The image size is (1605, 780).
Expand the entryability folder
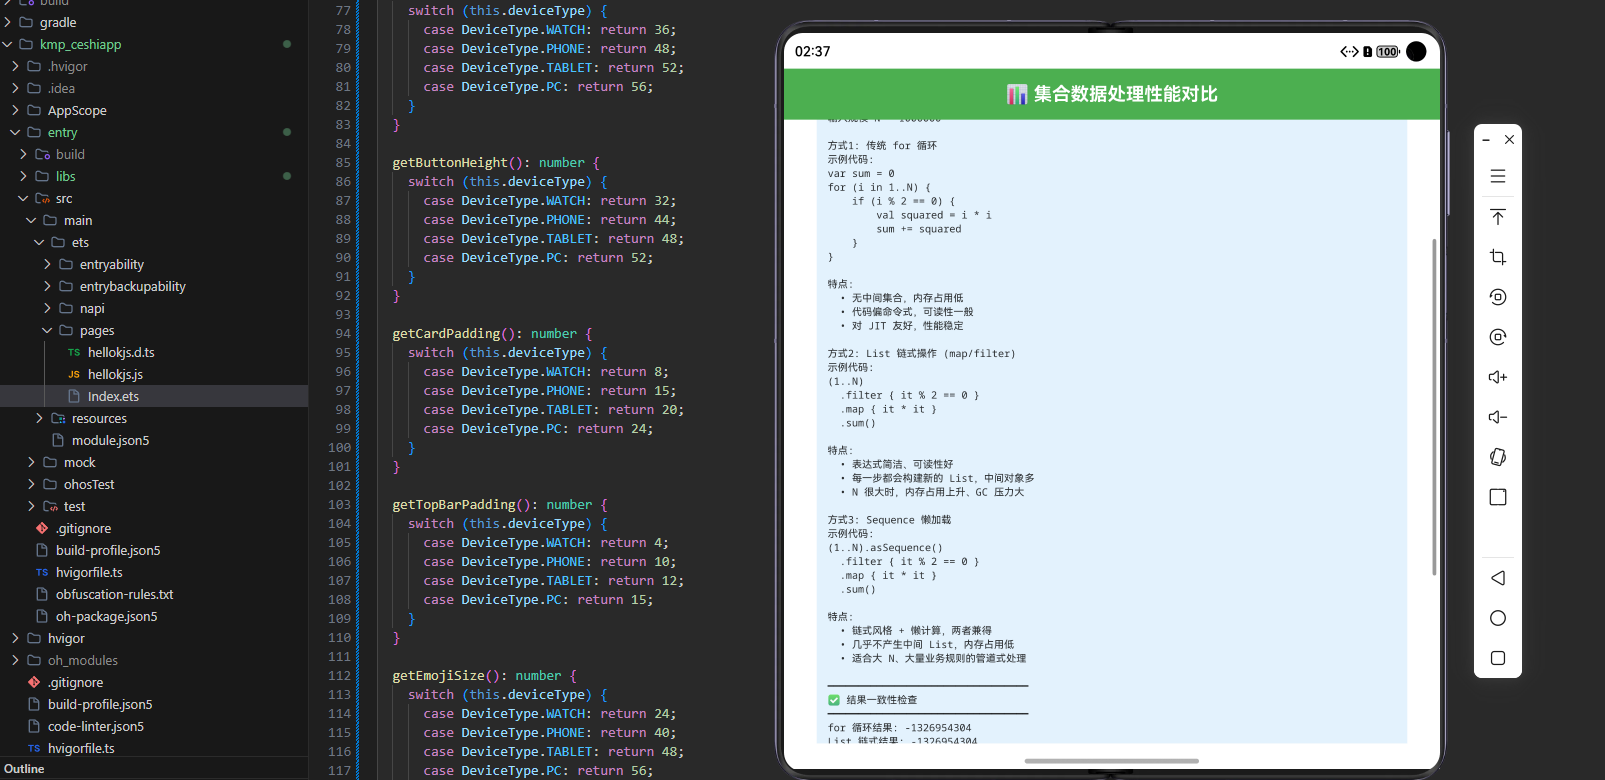[x=47, y=264]
